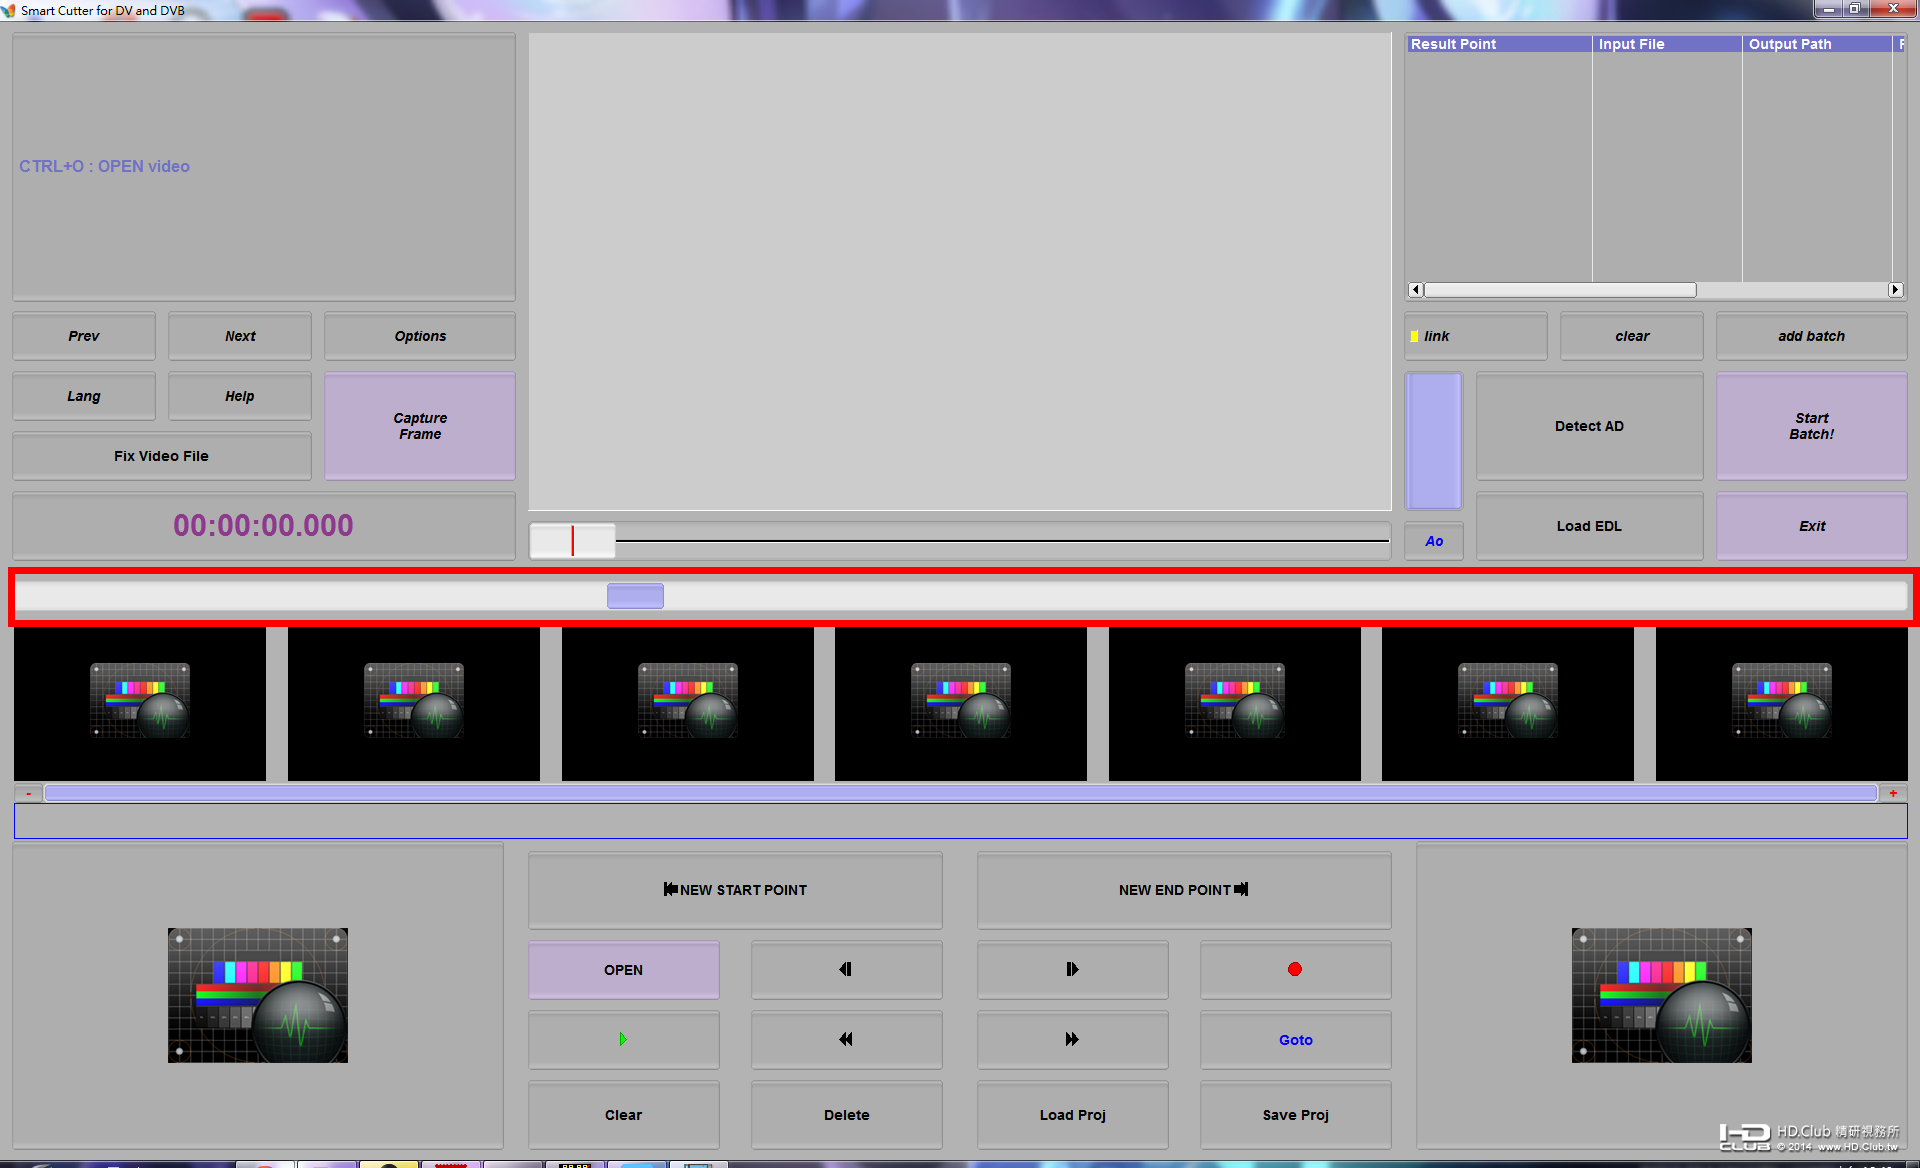The image size is (1920, 1168).
Task: Select the Result Point column header
Action: (x=1498, y=44)
